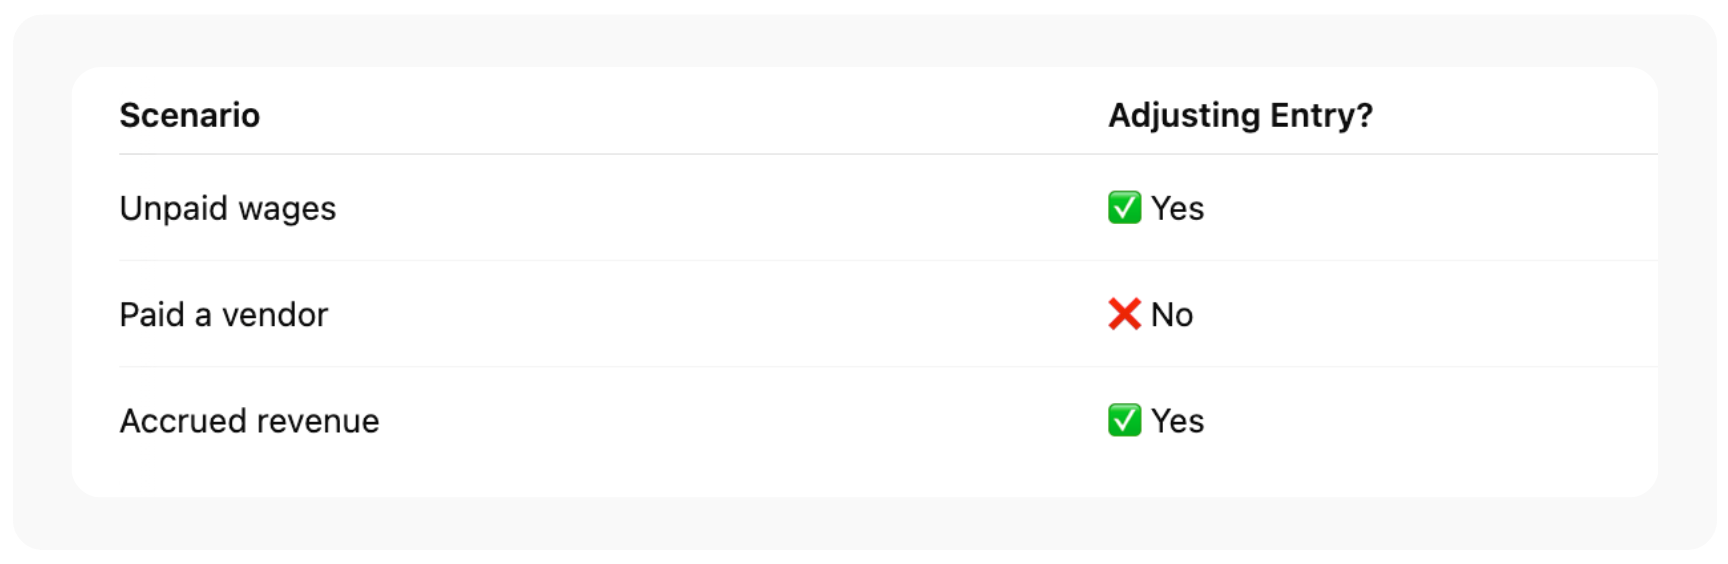
Task: Click the capital U of Unpaid wages
Action: point(130,208)
